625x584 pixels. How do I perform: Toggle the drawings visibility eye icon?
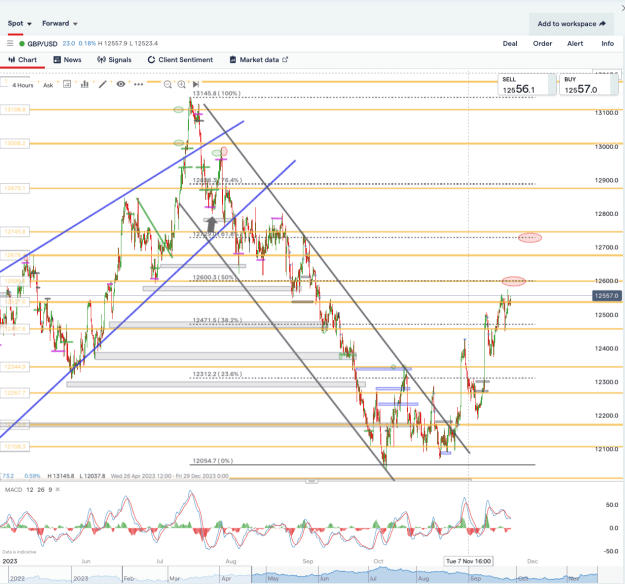121,84
